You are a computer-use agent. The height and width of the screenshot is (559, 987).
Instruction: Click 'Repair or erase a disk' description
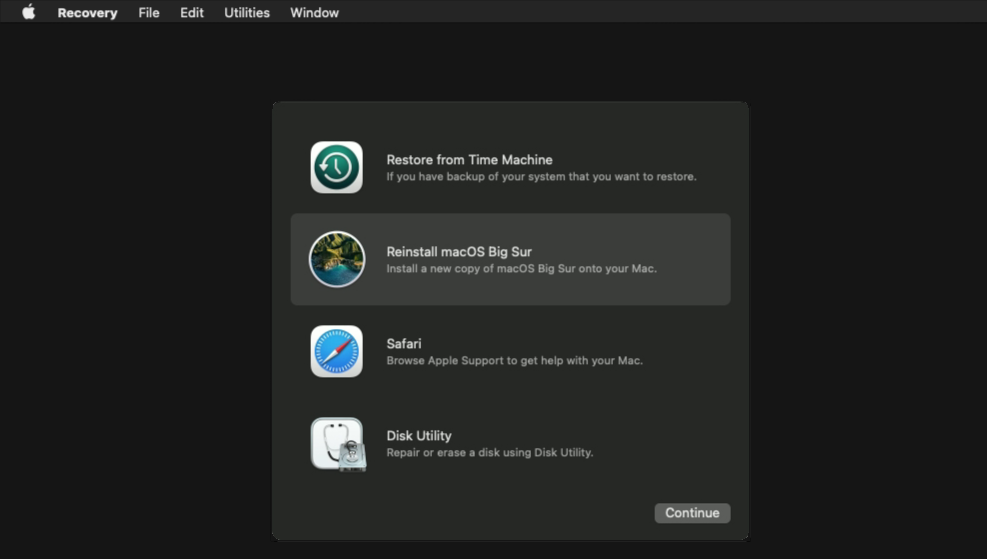tap(490, 453)
